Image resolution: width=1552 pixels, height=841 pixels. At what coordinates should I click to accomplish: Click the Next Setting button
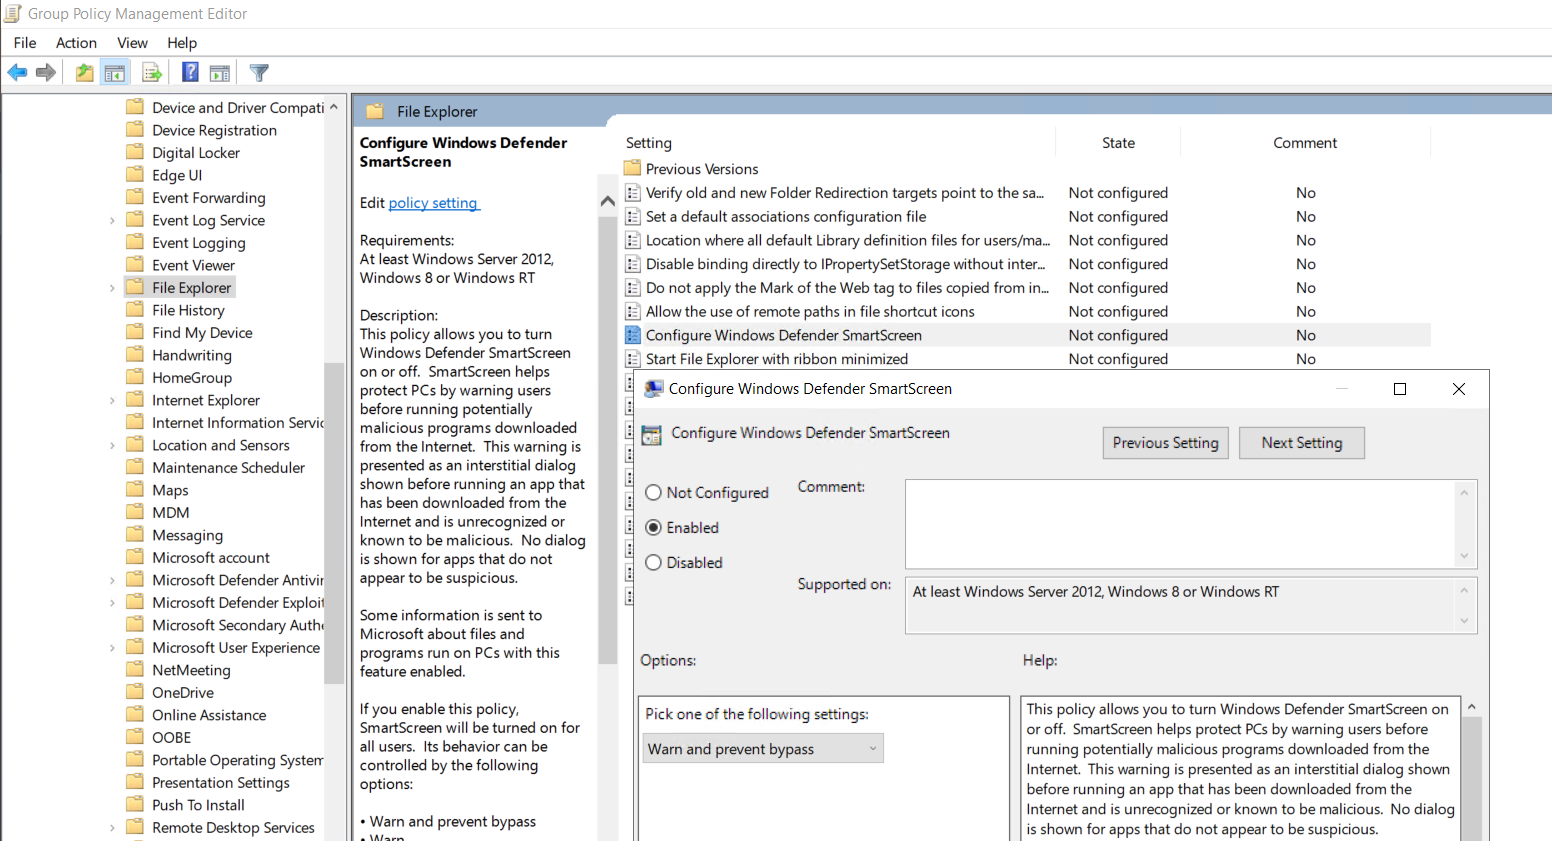(1302, 443)
